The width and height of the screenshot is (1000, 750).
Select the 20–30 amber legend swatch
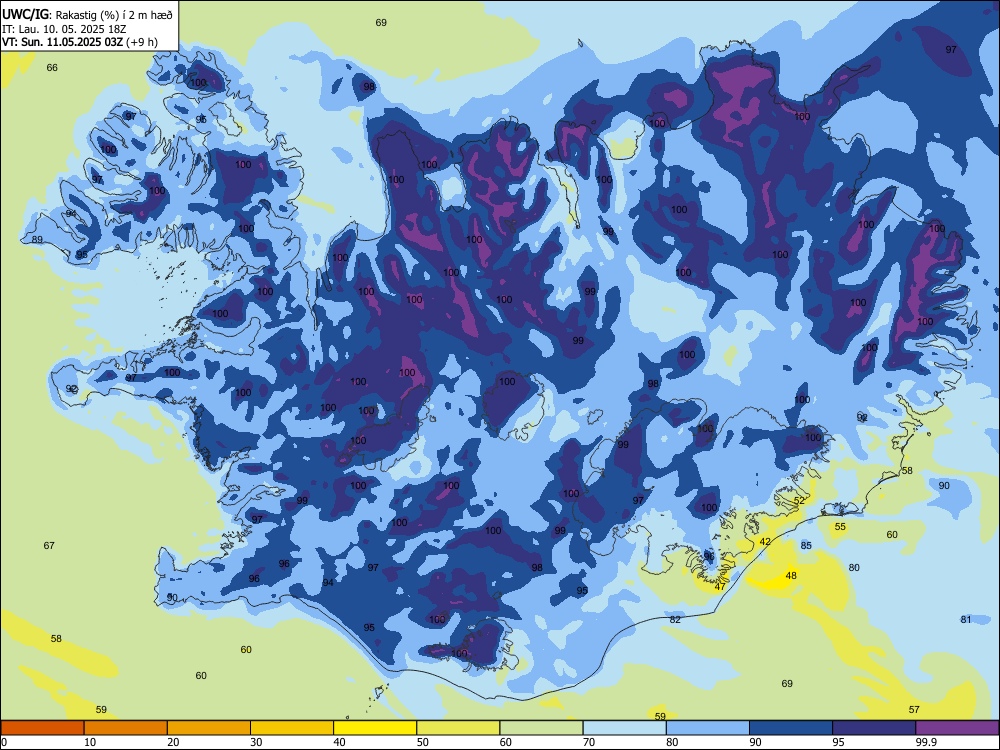pos(209,728)
